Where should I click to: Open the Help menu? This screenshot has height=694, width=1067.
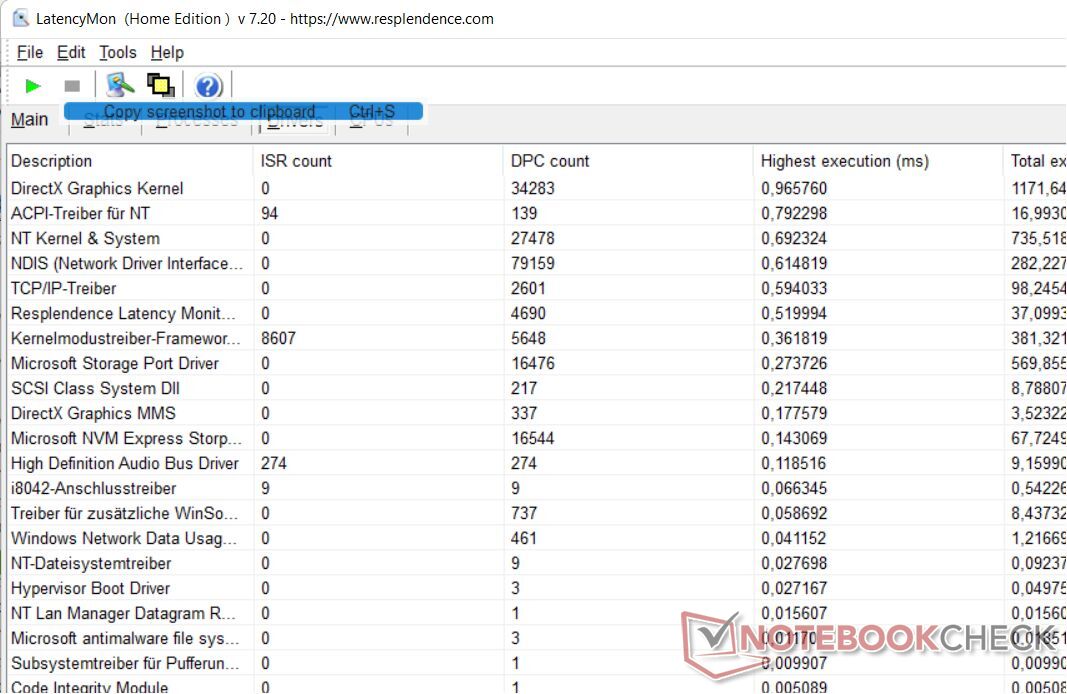167,52
